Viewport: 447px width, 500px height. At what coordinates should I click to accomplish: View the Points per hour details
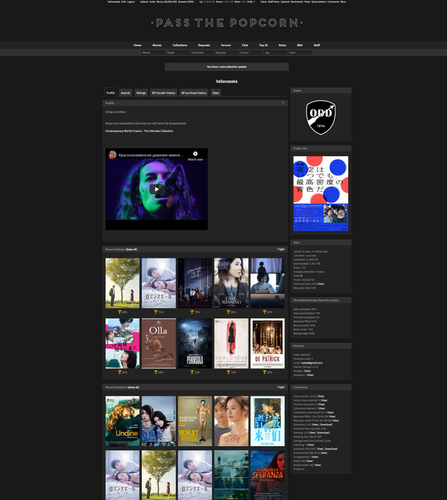321,284
